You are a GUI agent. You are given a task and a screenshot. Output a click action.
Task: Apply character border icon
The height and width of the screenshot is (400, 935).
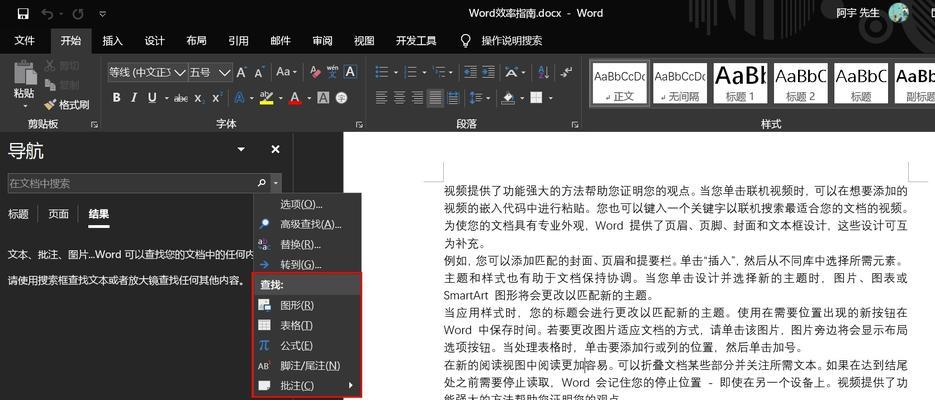(x=350, y=72)
